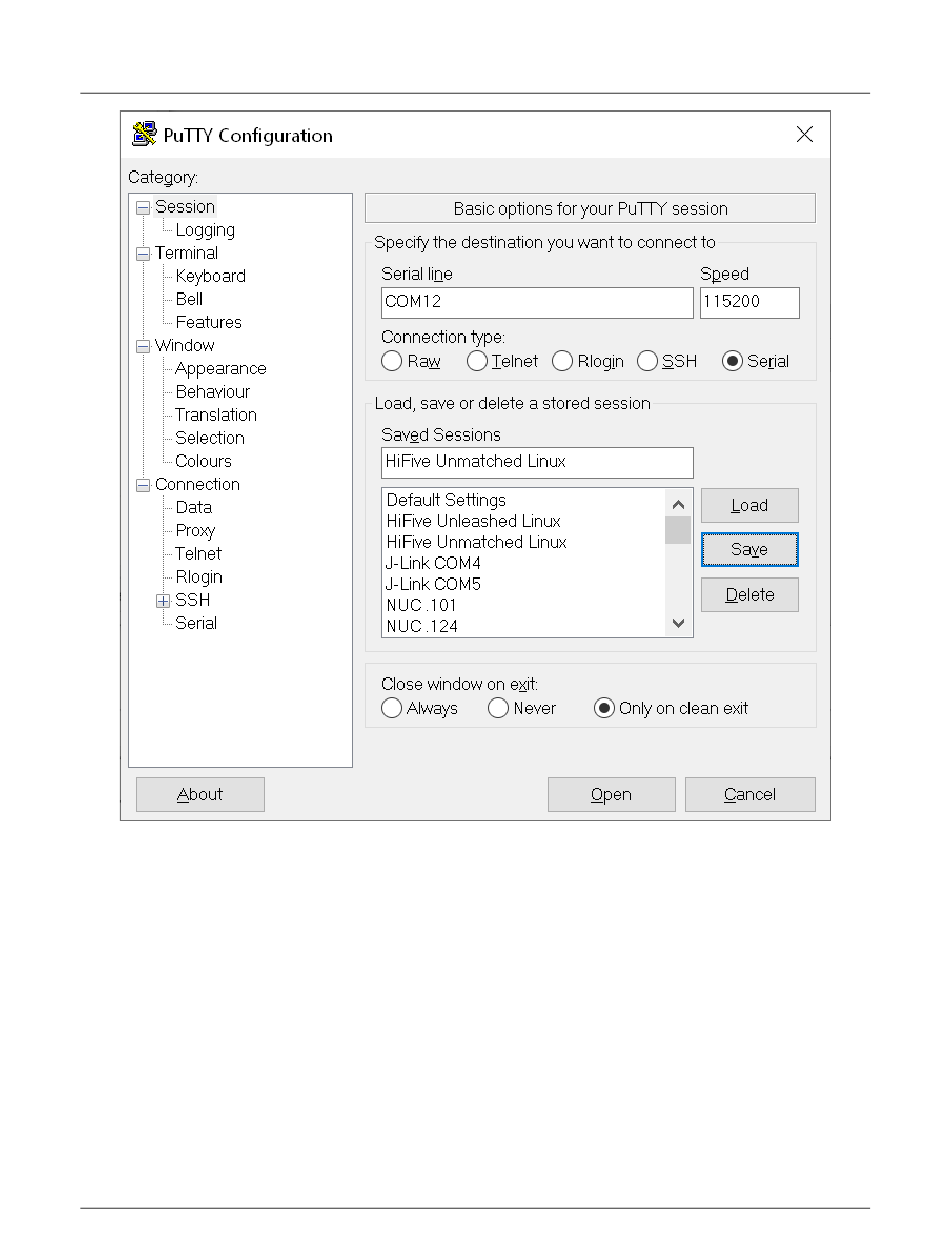Open the Terminal category
950x1254 pixels.
pyautogui.click(x=186, y=253)
